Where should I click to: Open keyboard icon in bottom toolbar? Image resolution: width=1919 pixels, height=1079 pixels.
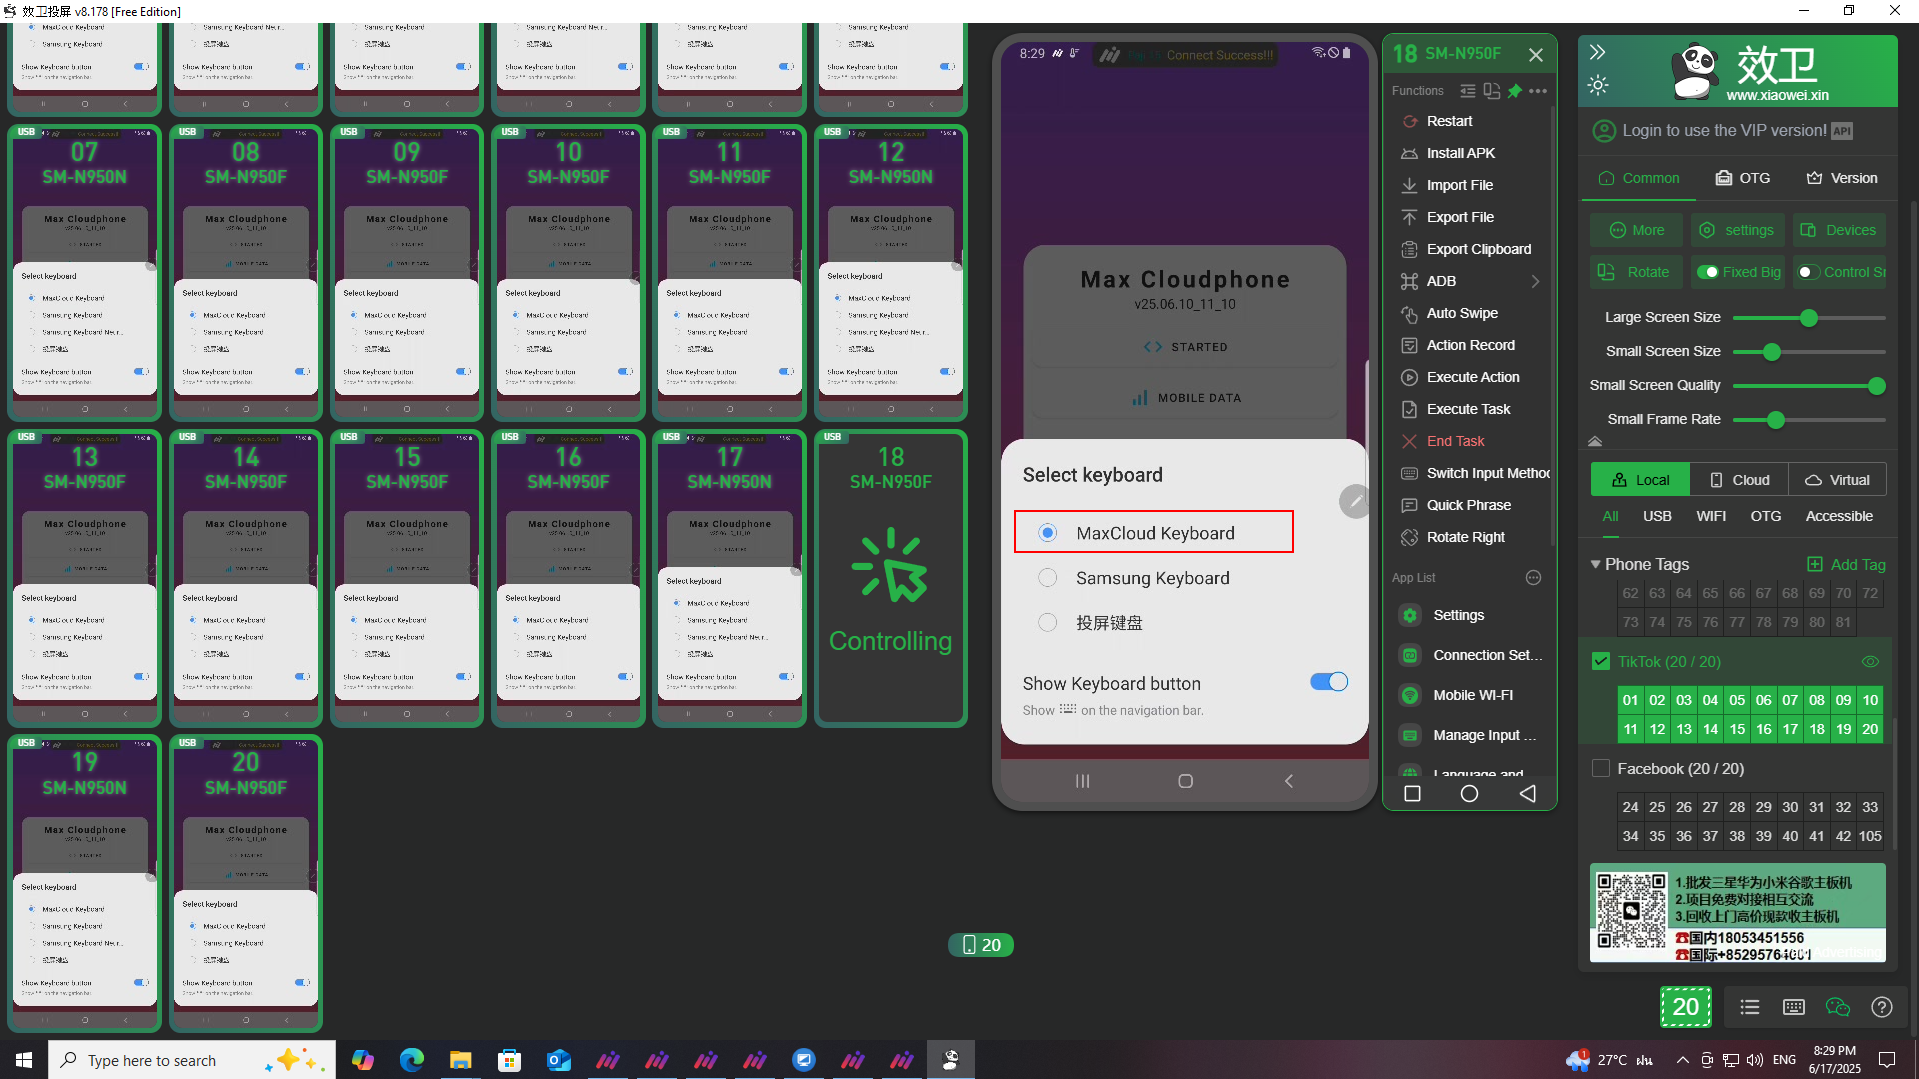coord(1794,1007)
